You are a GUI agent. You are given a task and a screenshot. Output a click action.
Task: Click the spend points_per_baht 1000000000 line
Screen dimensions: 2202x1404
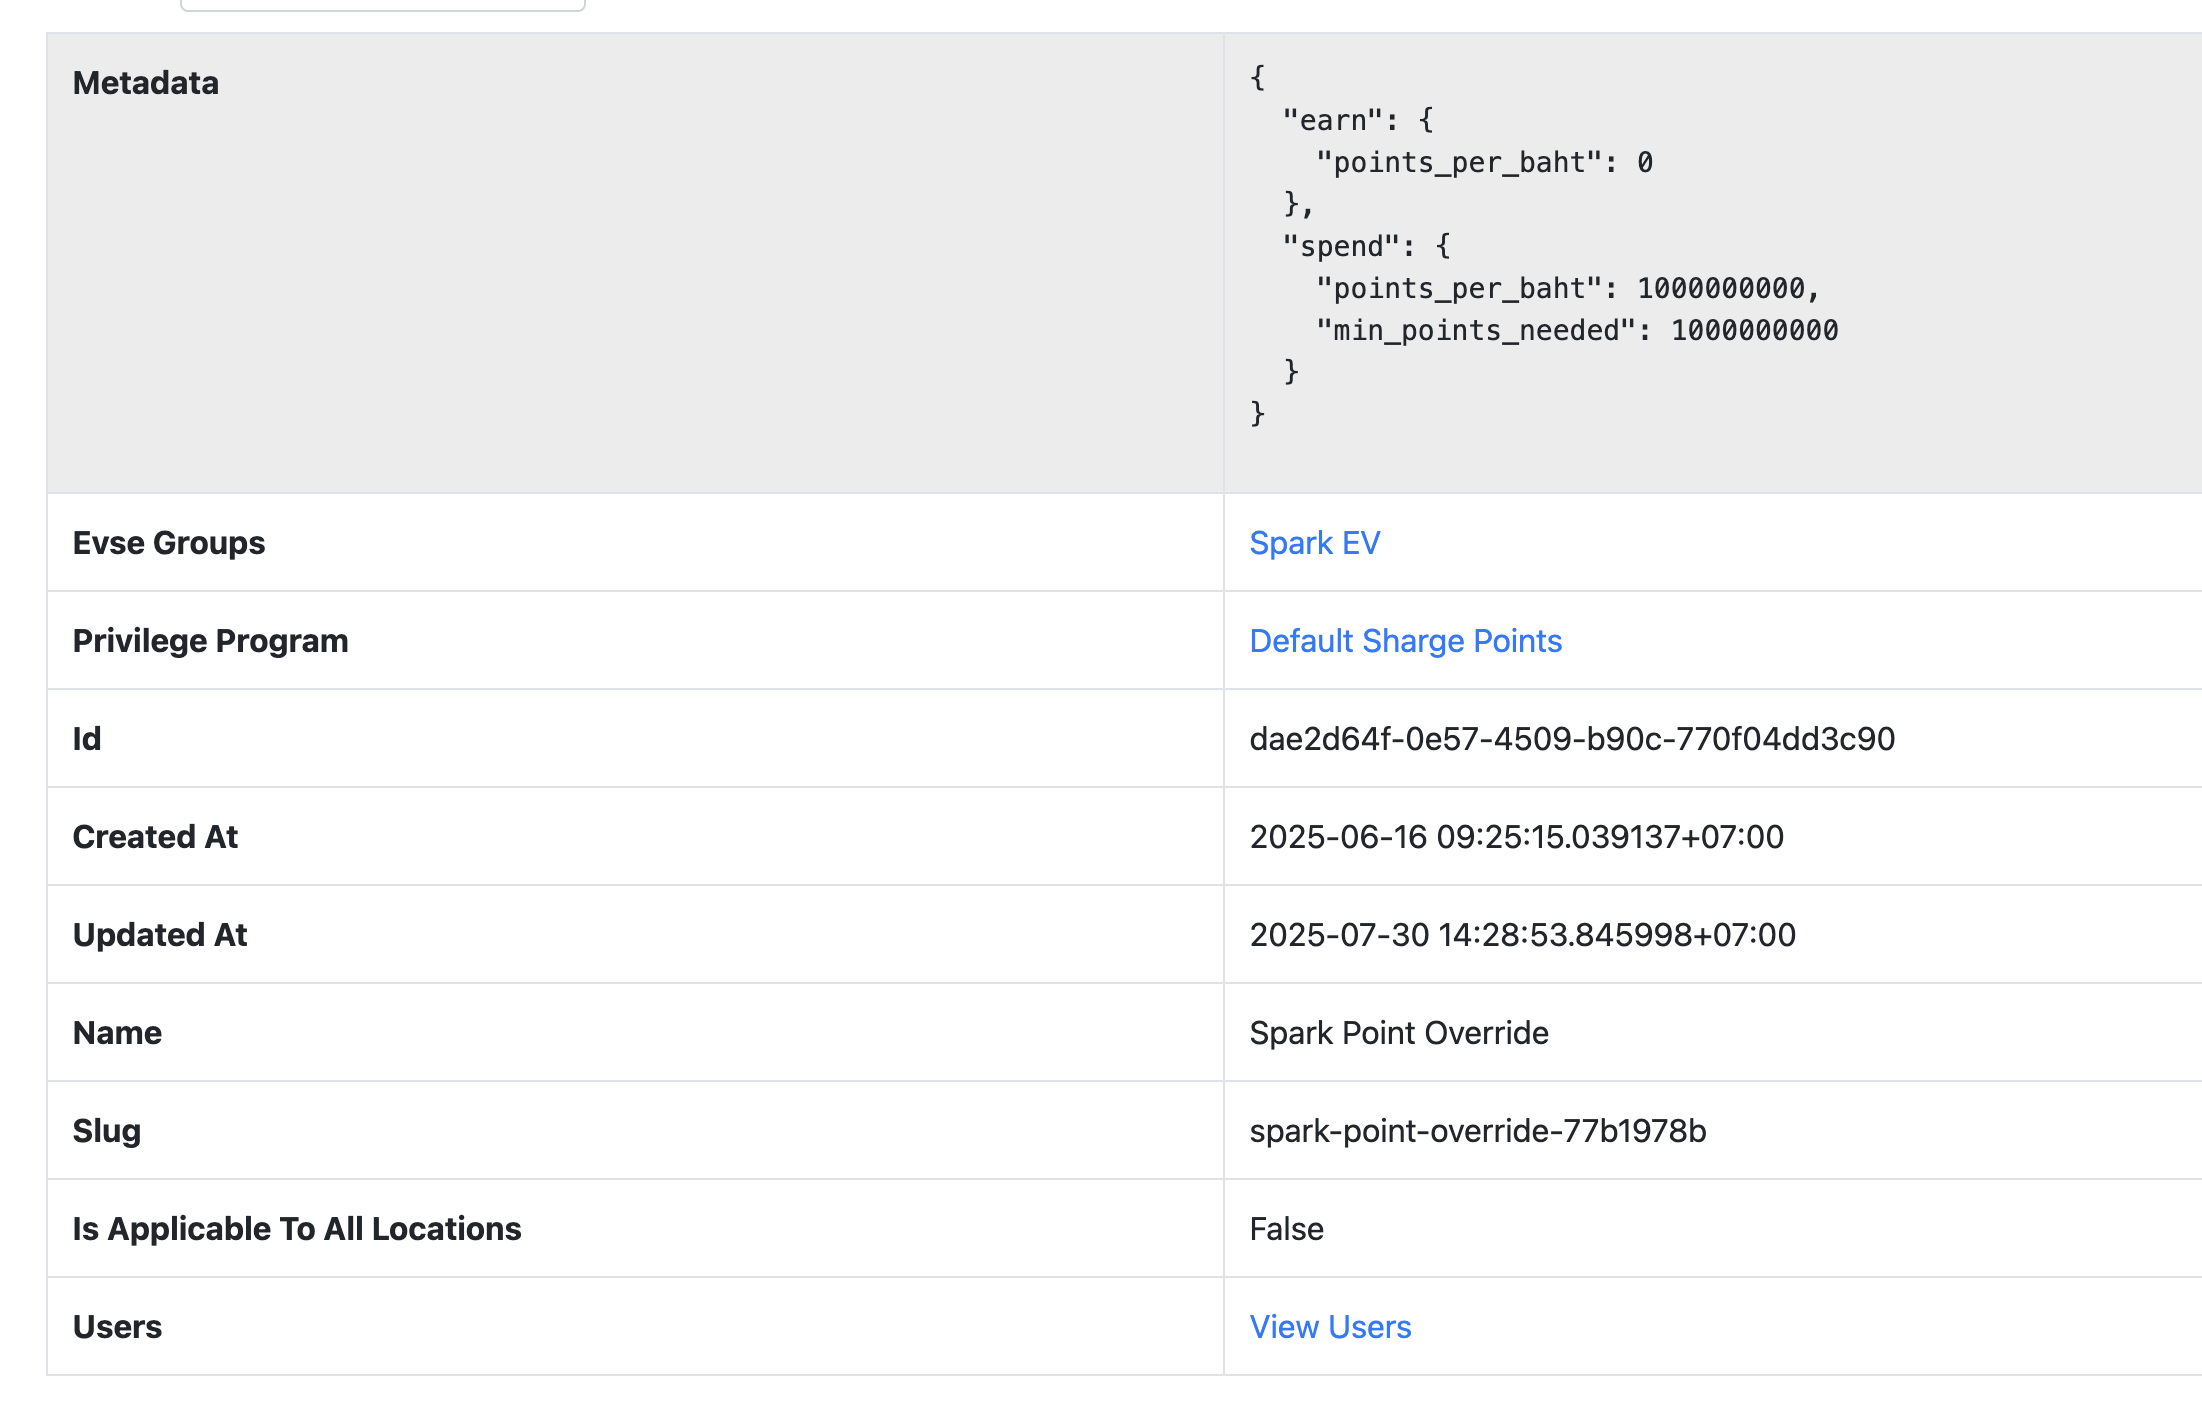click(1566, 289)
